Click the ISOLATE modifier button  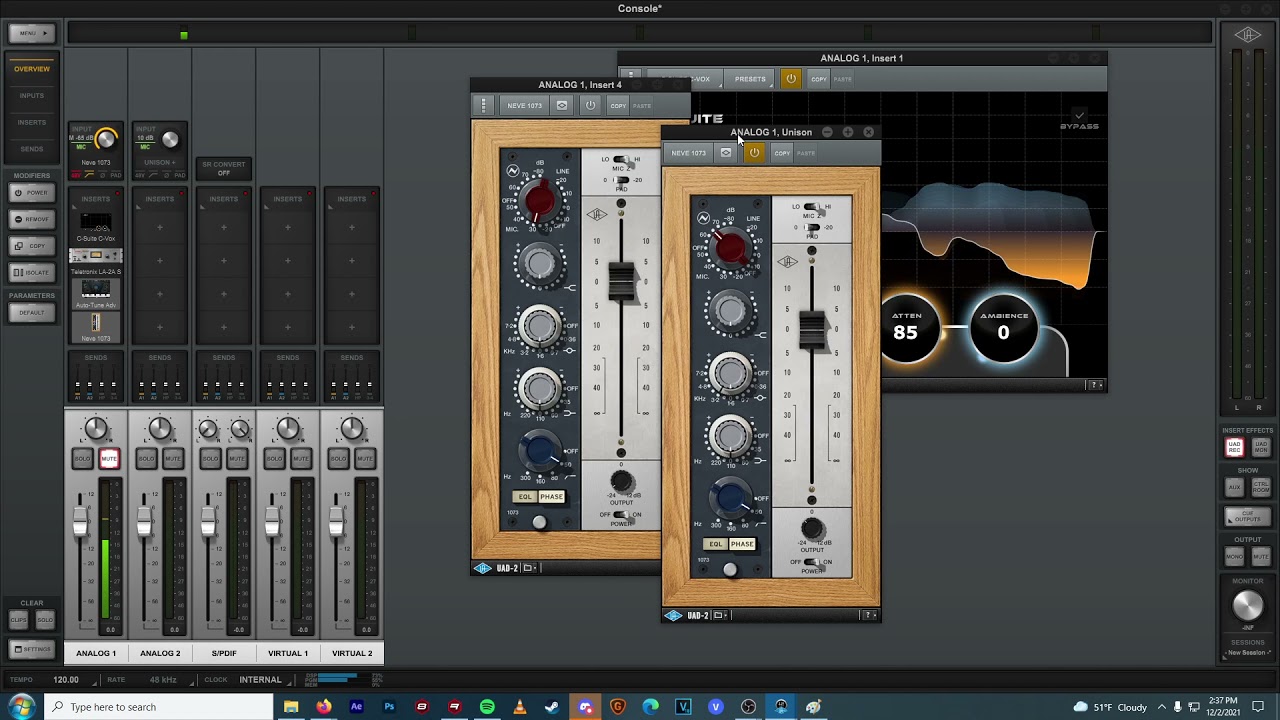click(32, 272)
